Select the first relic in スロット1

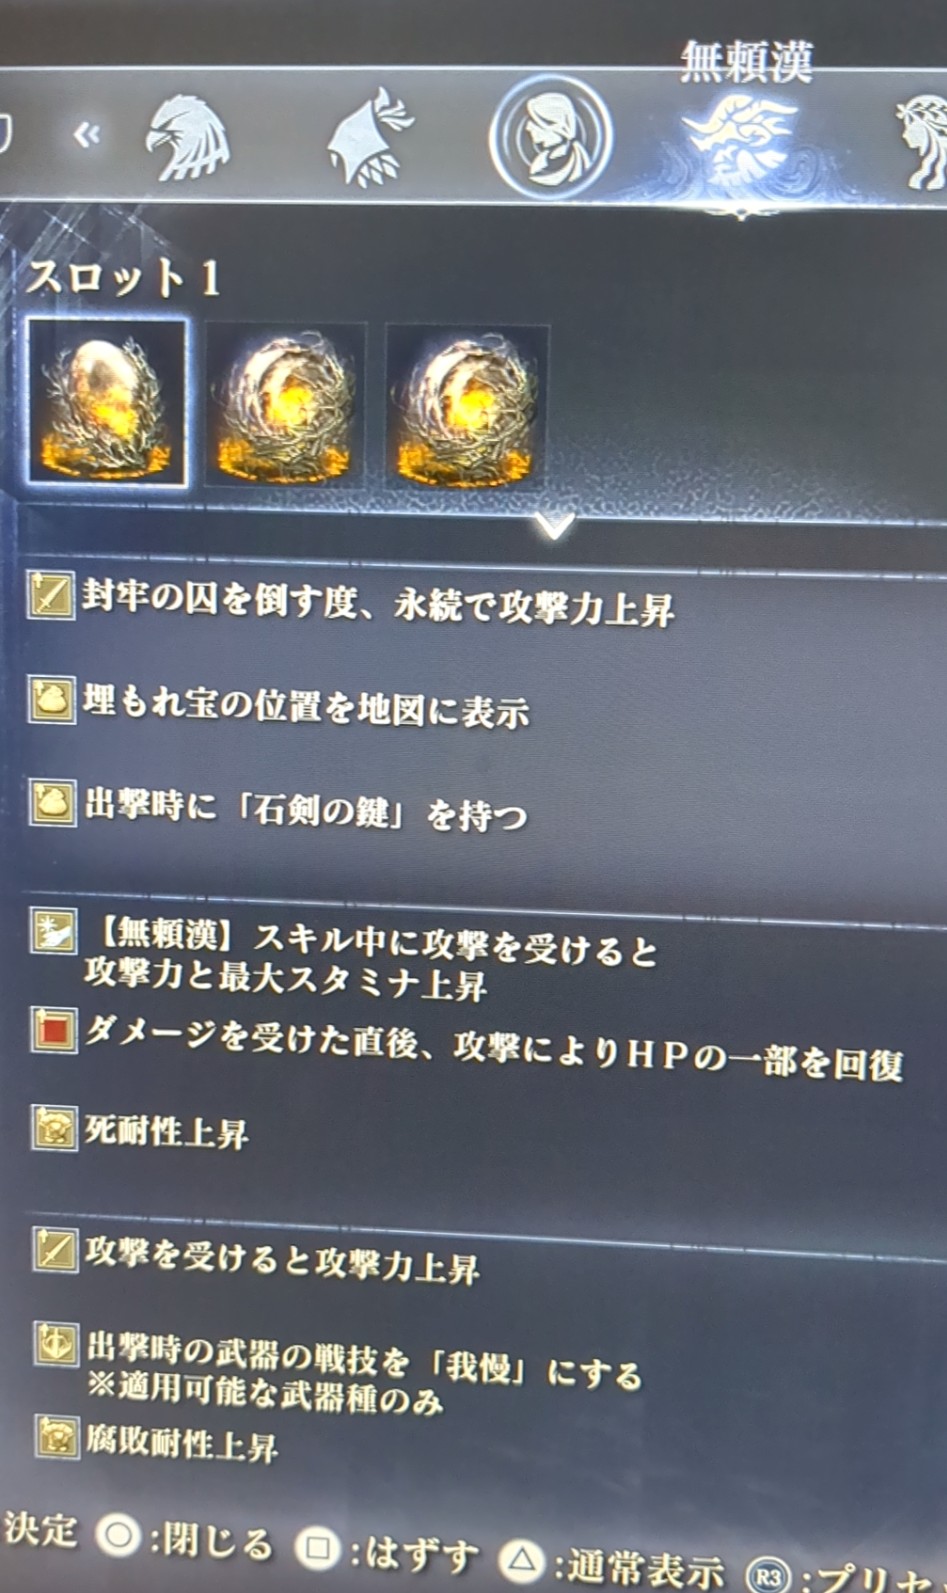pyautogui.click(x=107, y=403)
